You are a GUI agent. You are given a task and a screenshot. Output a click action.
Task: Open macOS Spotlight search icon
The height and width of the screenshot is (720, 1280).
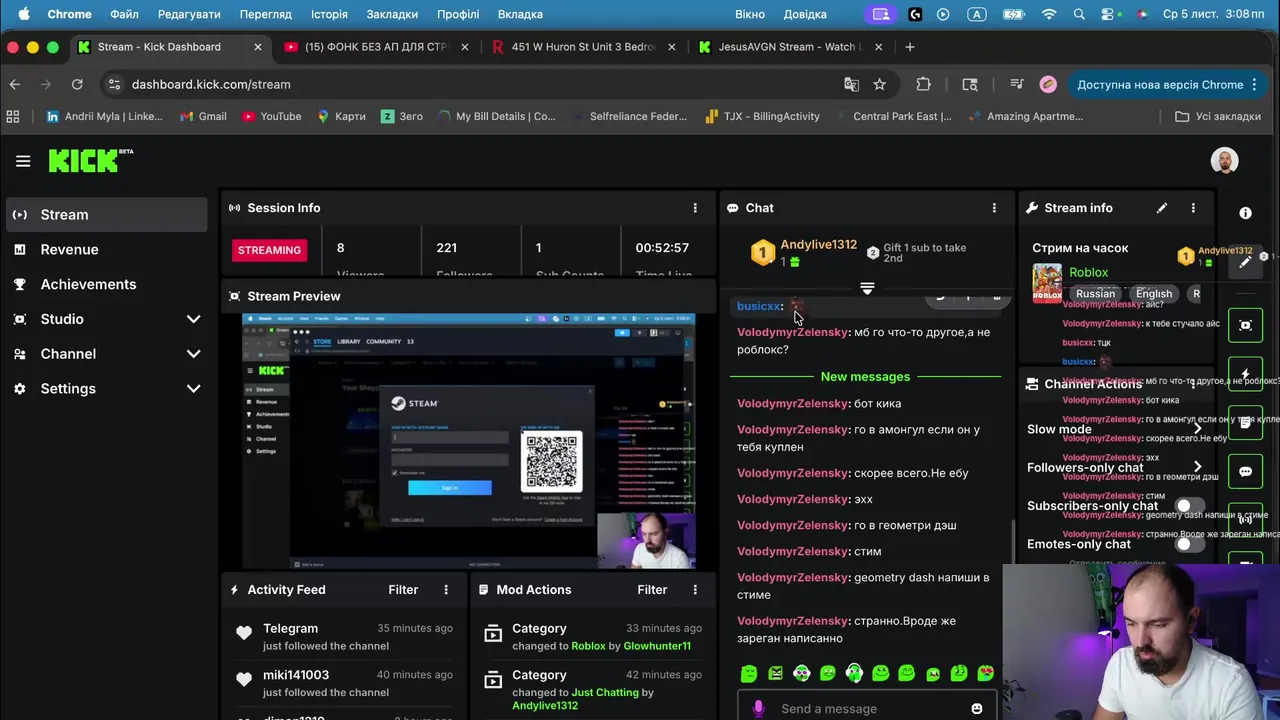click(x=1079, y=14)
